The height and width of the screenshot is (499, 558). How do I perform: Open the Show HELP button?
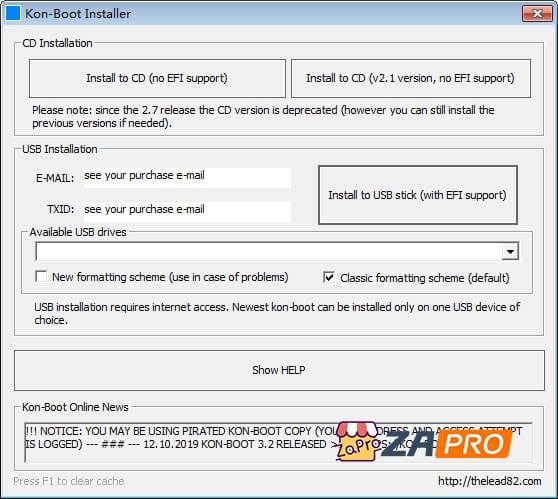pyautogui.click(x=279, y=370)
